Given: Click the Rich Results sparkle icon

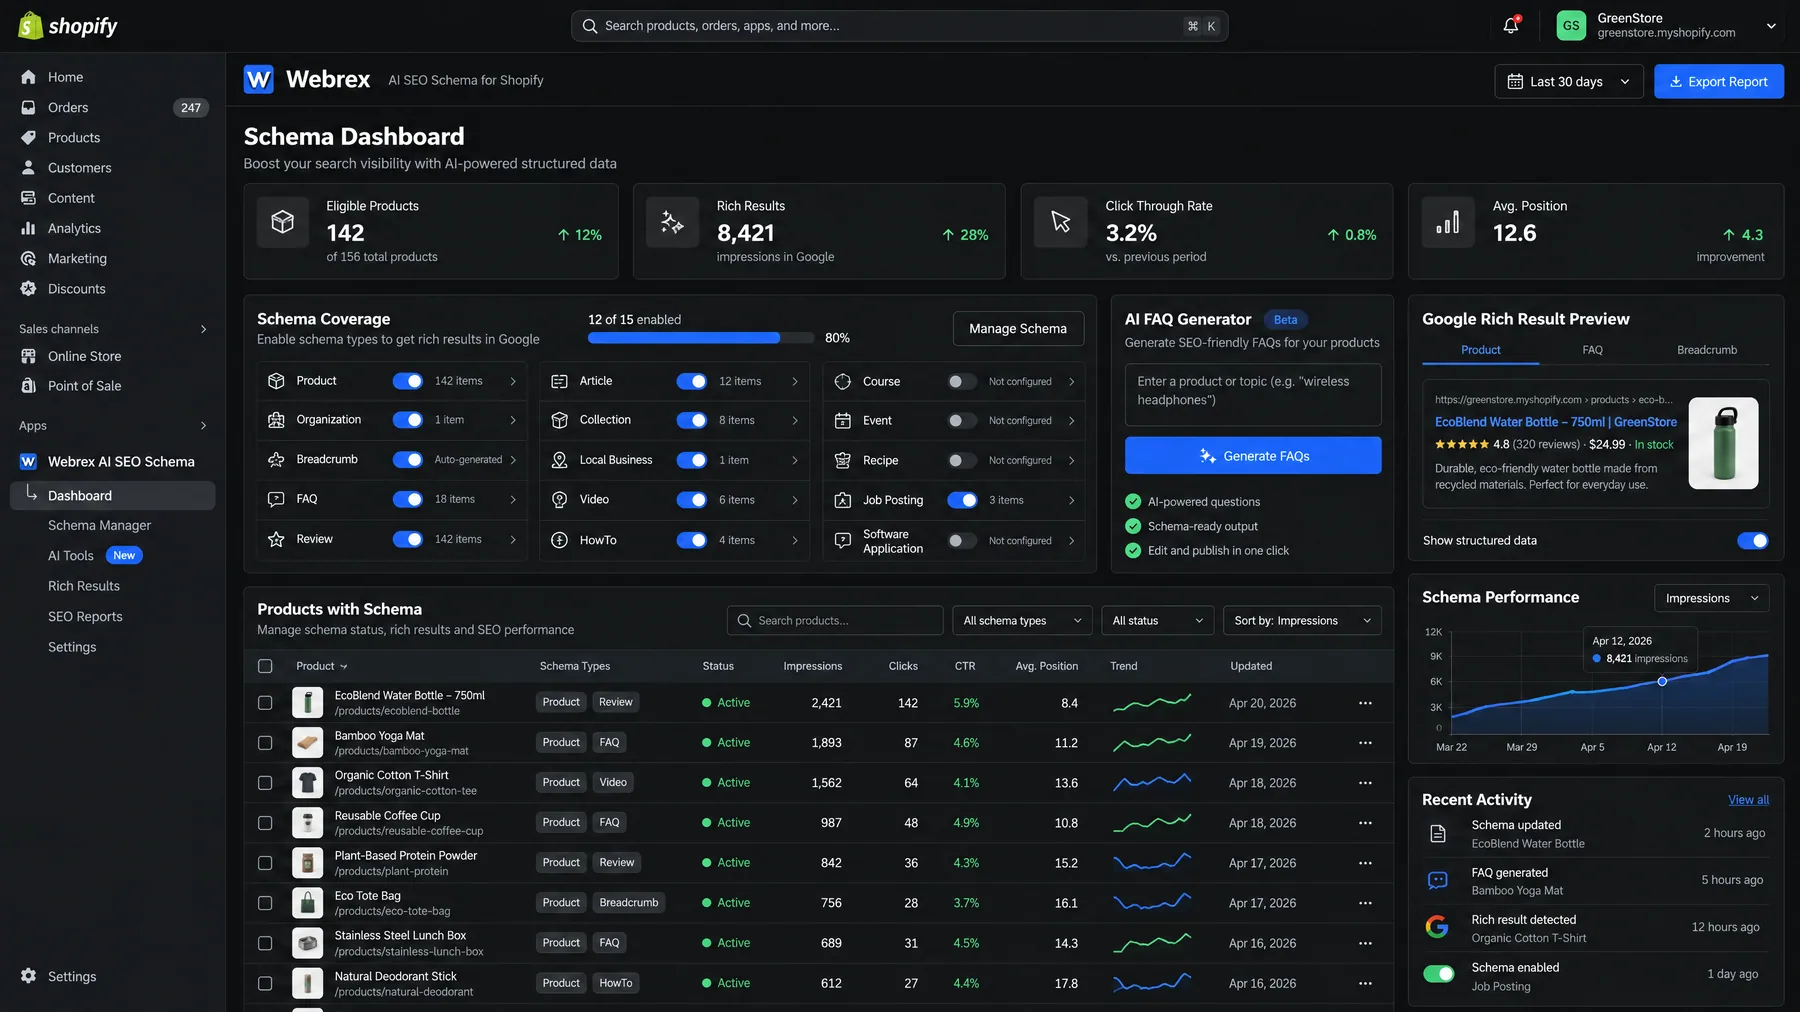Looking at the screenshot, I should coord(673,222).
